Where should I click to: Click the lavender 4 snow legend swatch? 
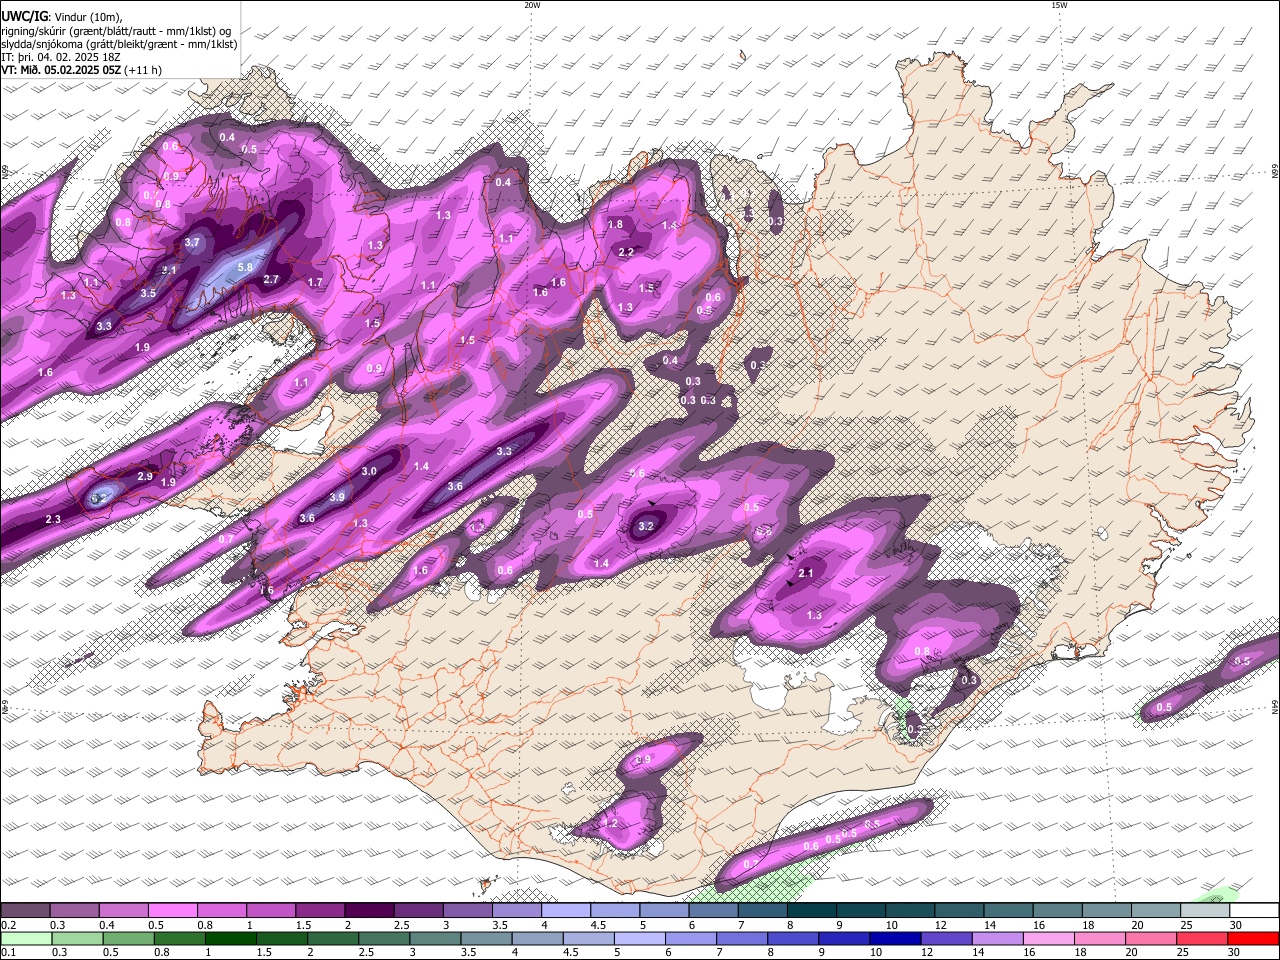565,910
